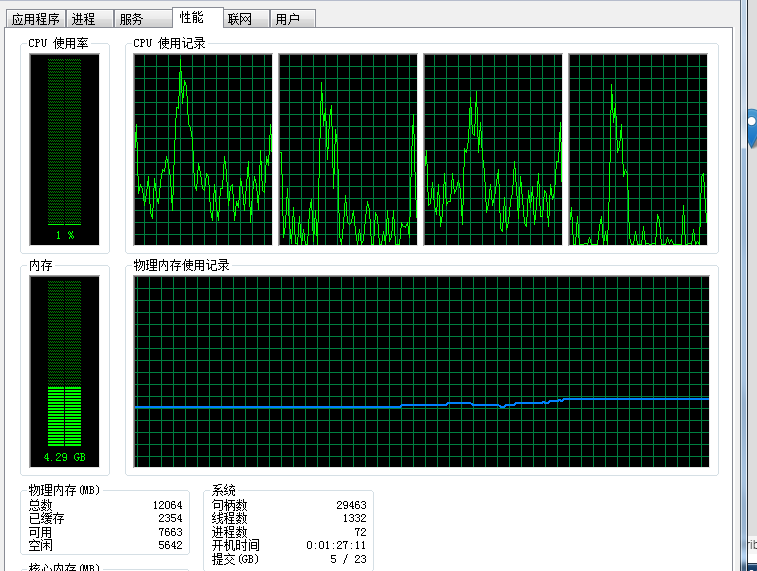757x571 pixels.
Task: Click the CPU 使用记录 heading
Action: pos(169,43)
